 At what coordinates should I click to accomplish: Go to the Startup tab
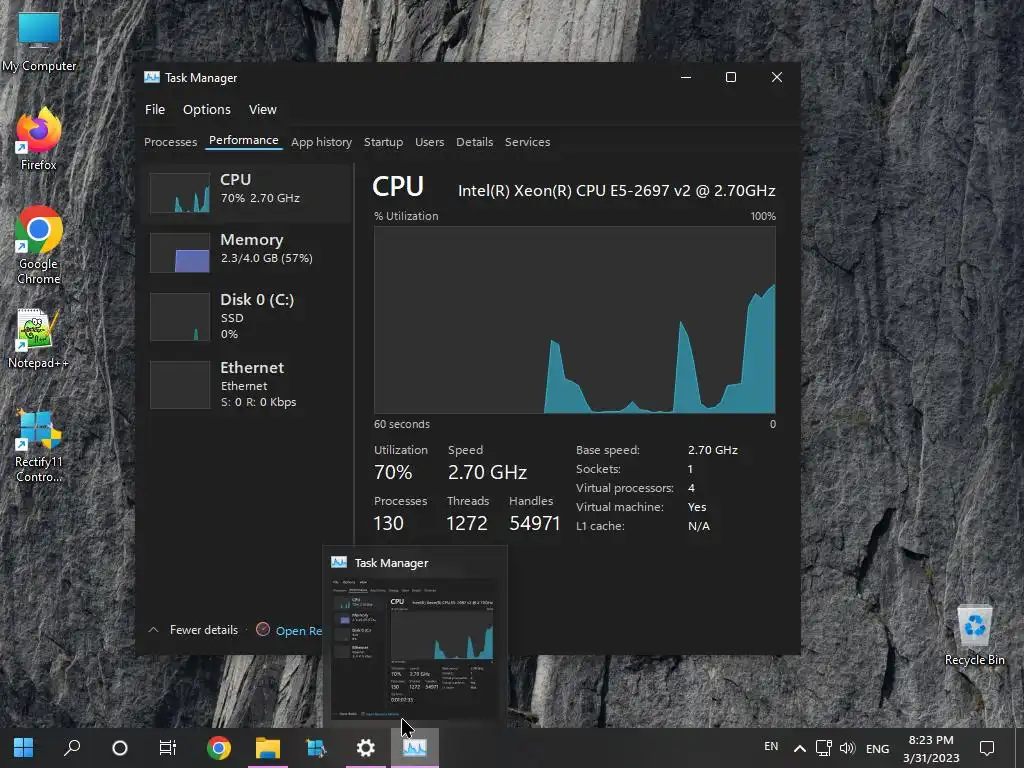click(383, 142)
